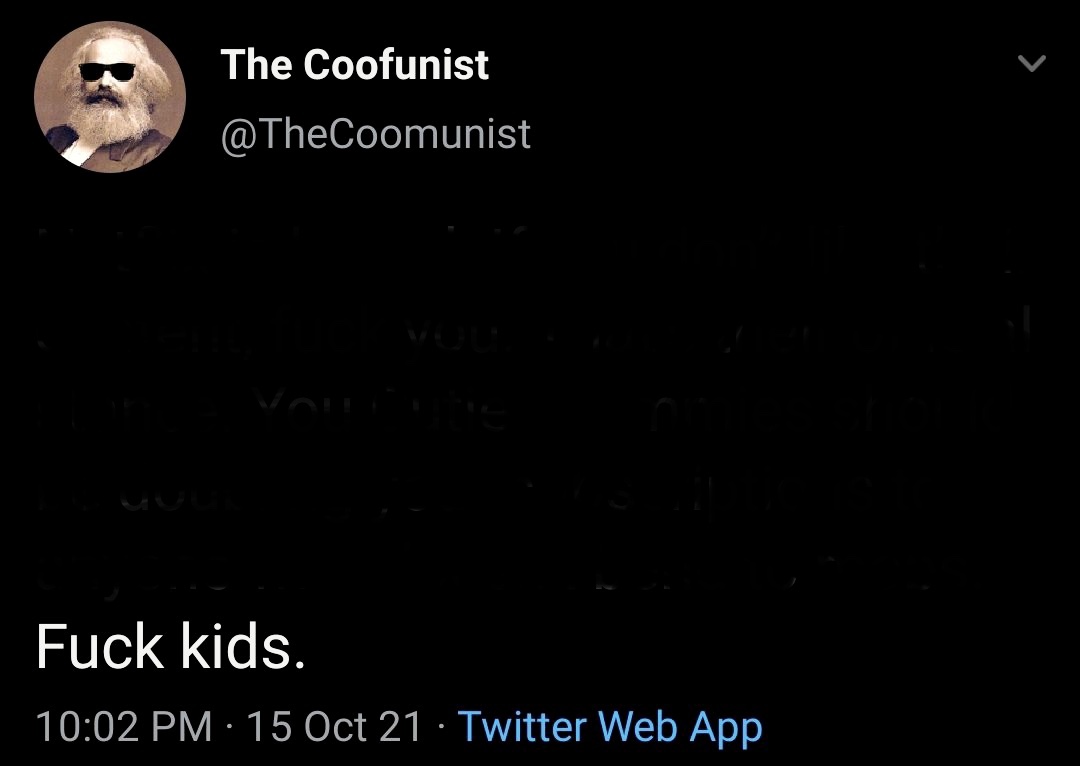Click the bearded man profile avatar

(110, 96)
